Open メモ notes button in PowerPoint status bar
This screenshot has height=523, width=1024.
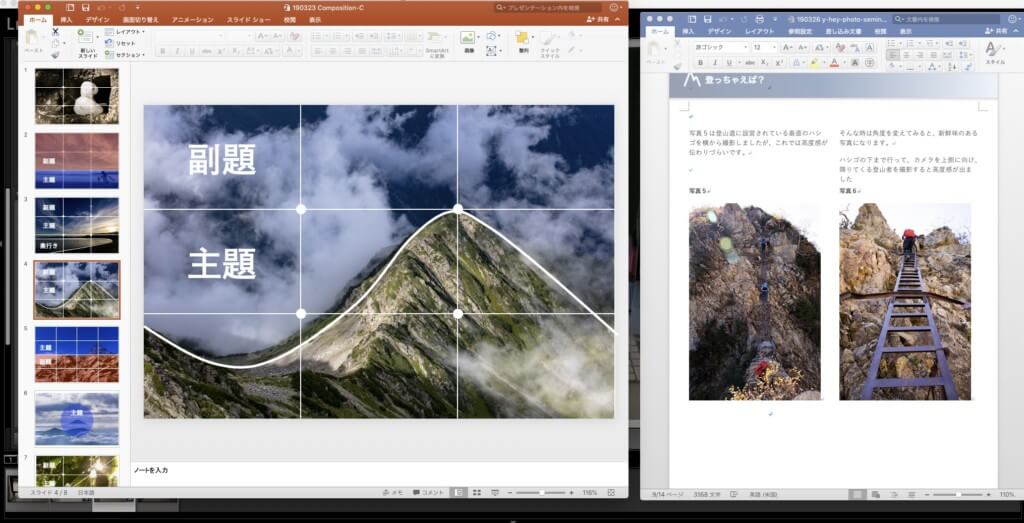(x=392, y=492)
